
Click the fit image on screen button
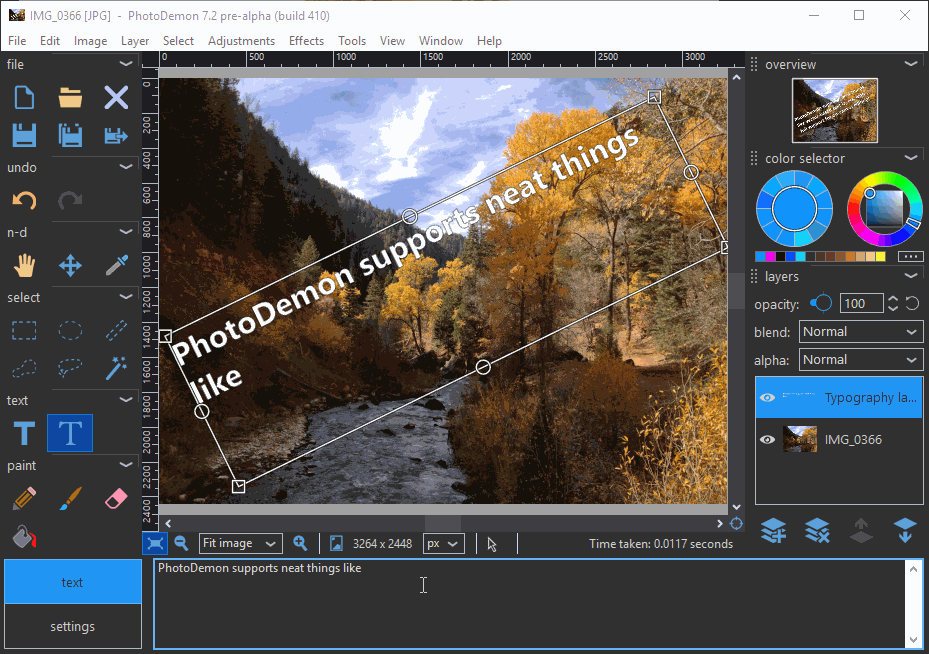pyautogui.click(x=155, y=543)
